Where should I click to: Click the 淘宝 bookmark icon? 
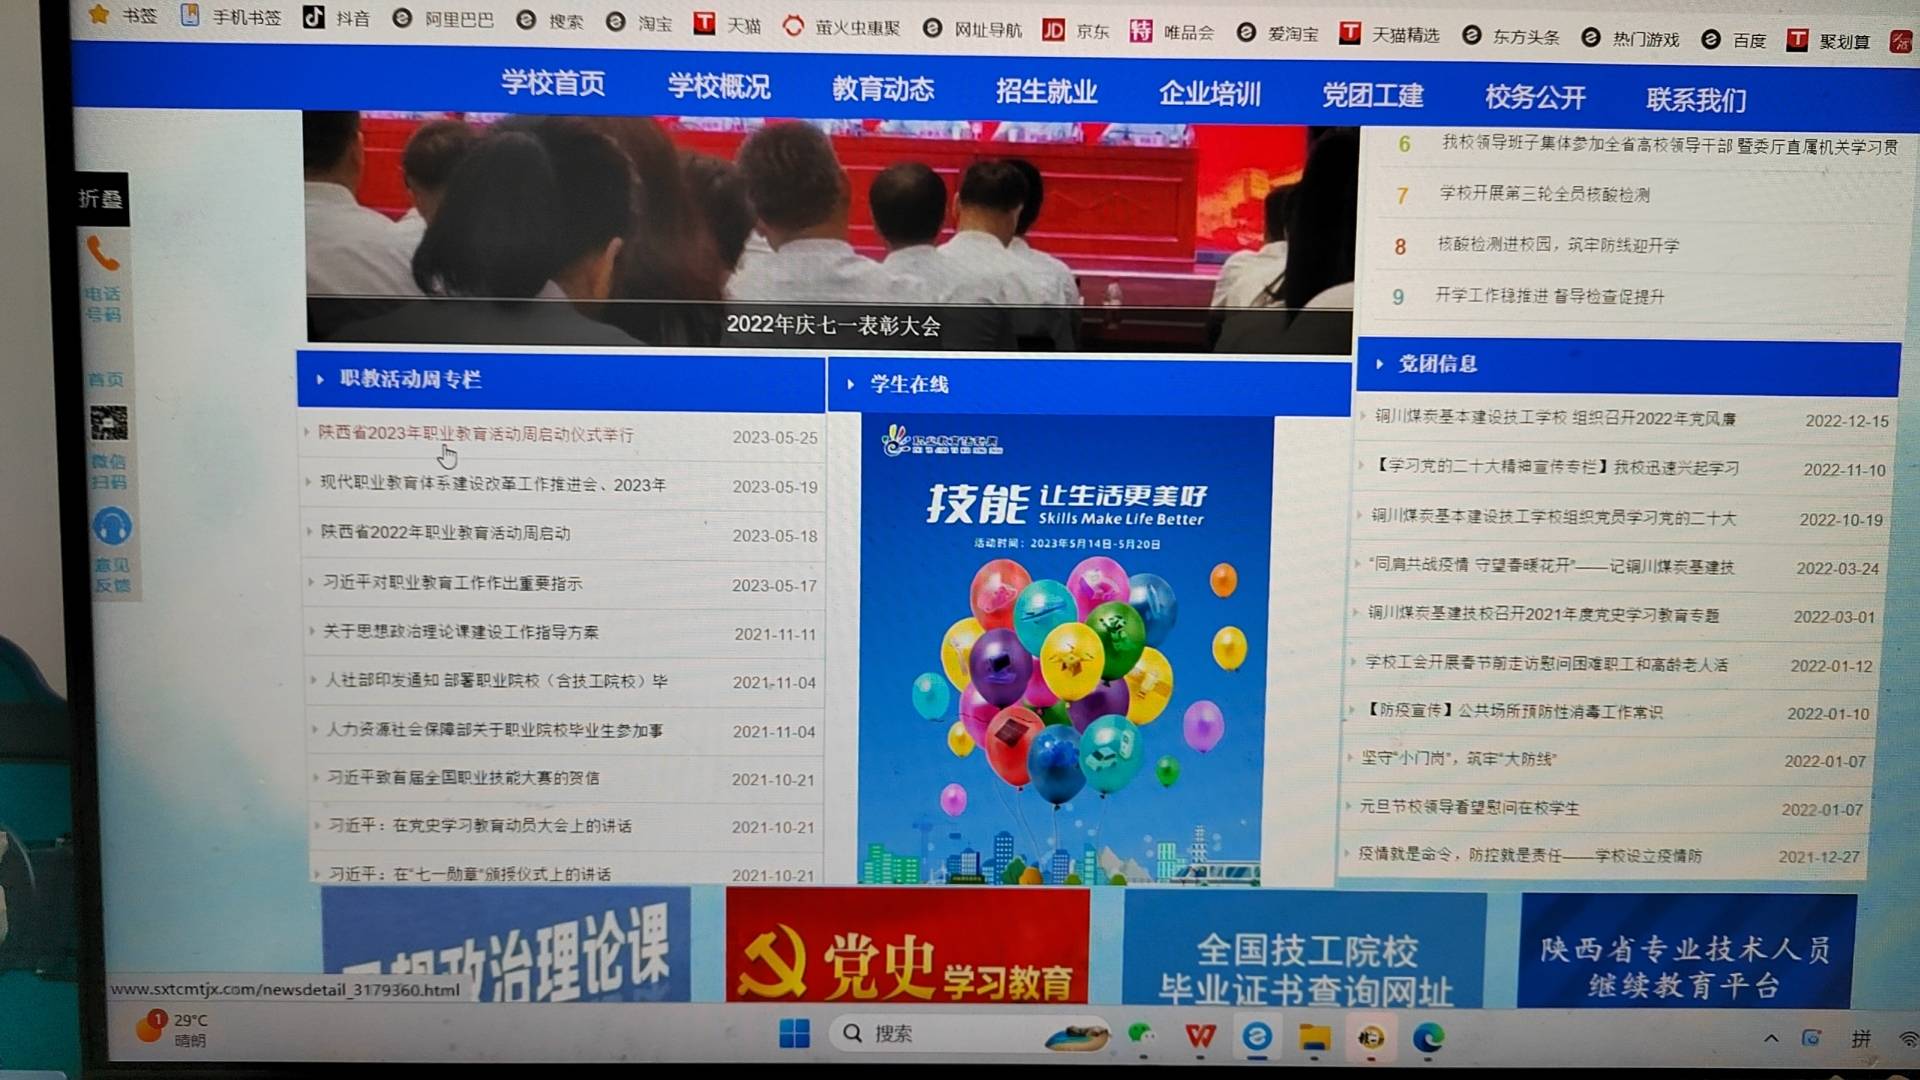[614, 23]
